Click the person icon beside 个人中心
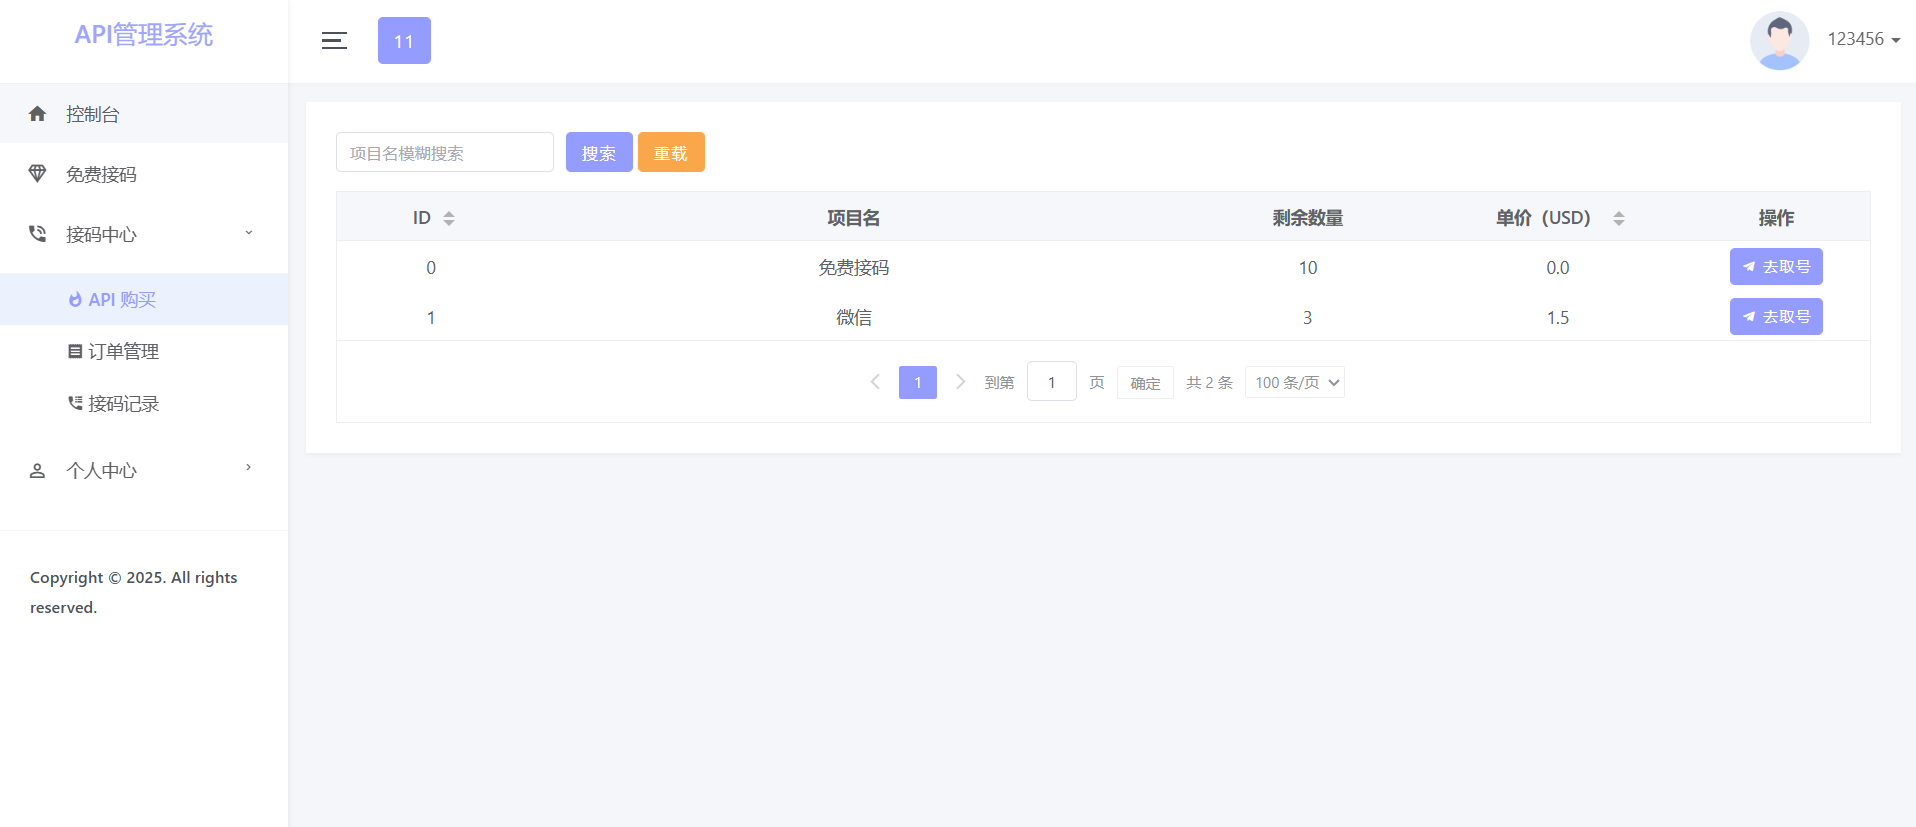 [x=38, y=471]
